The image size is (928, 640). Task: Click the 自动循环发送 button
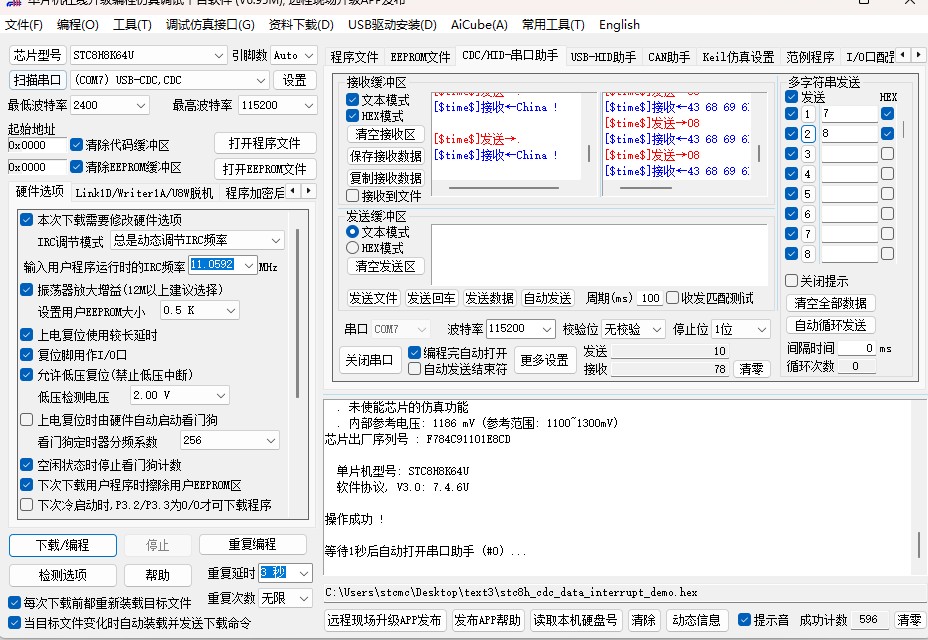[830, 325]
